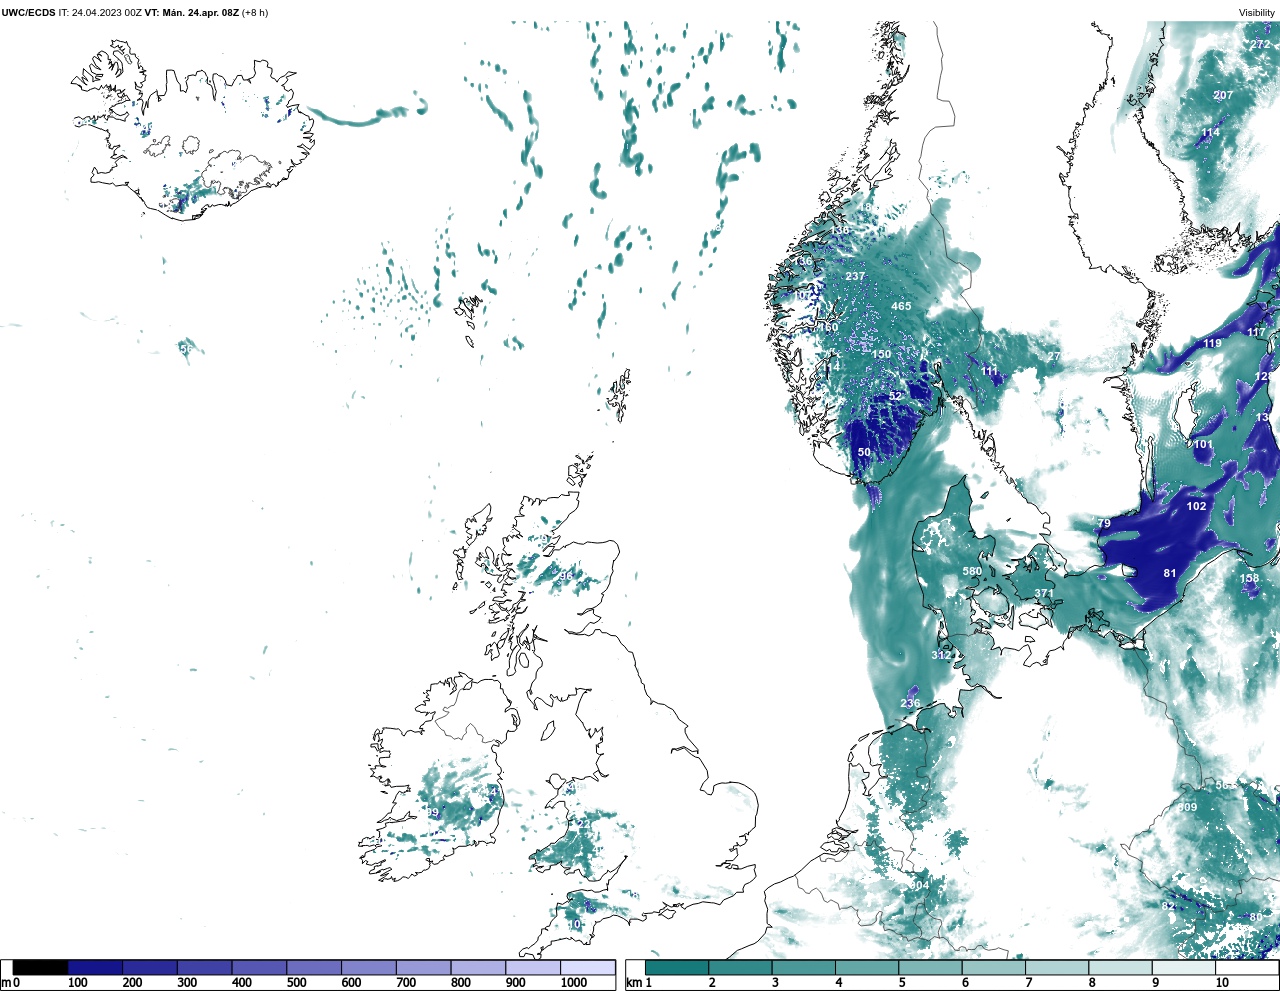The image size is (1280, 991).
Task: Select the '500' label on metre legend
Action: pos(296,983)
